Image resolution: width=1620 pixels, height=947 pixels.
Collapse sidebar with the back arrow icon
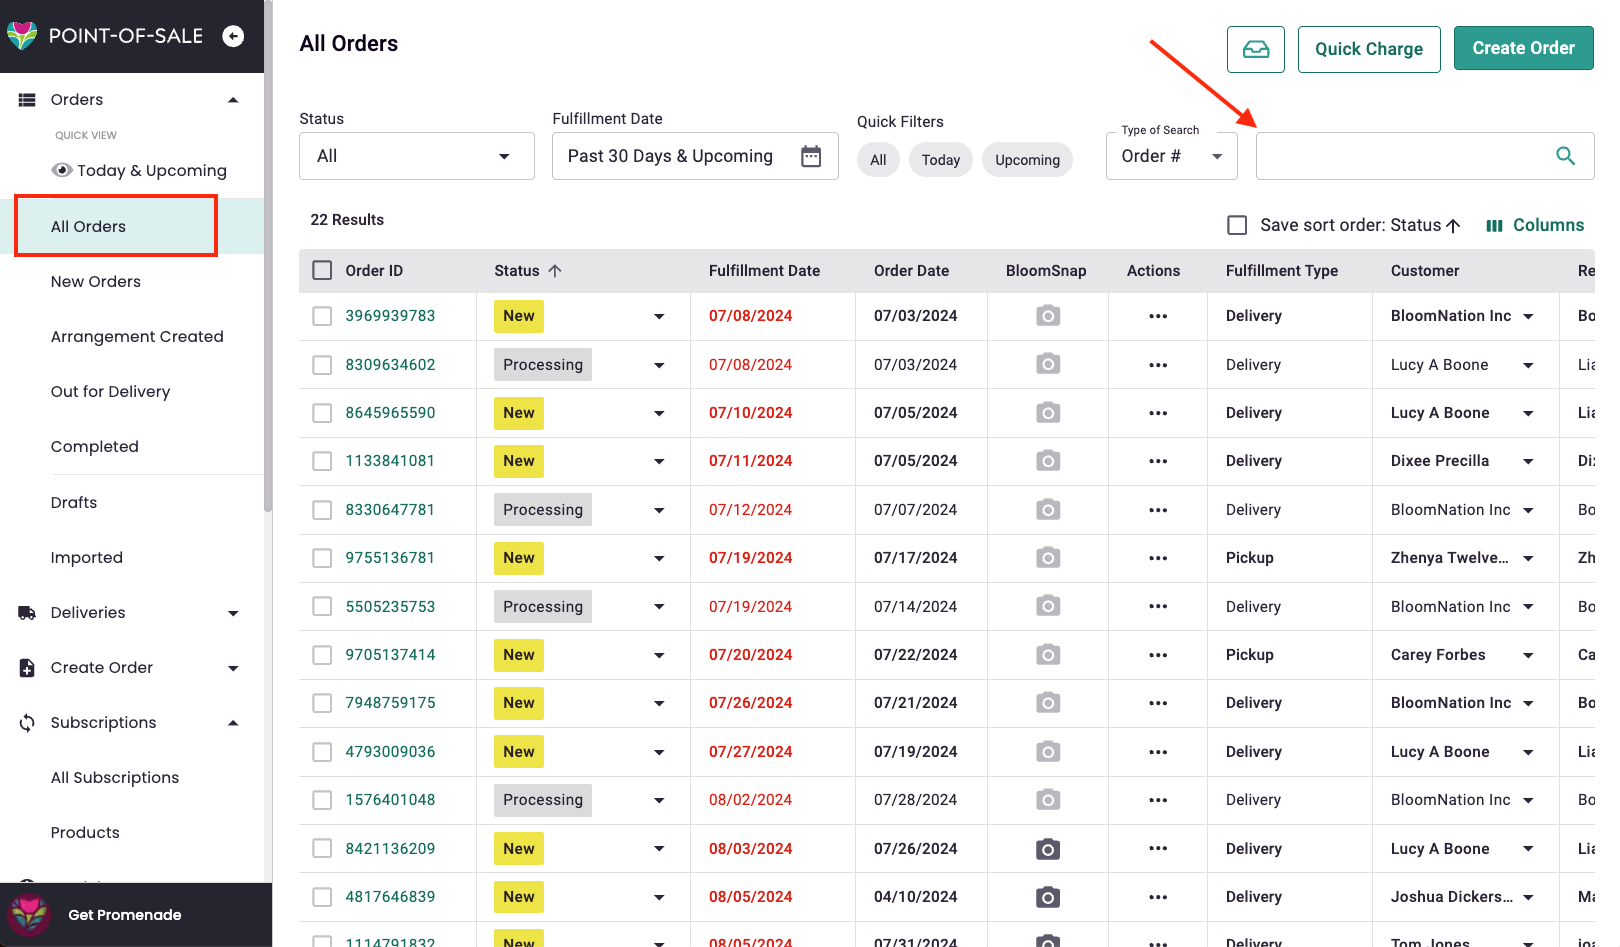[x=233, y=36]
